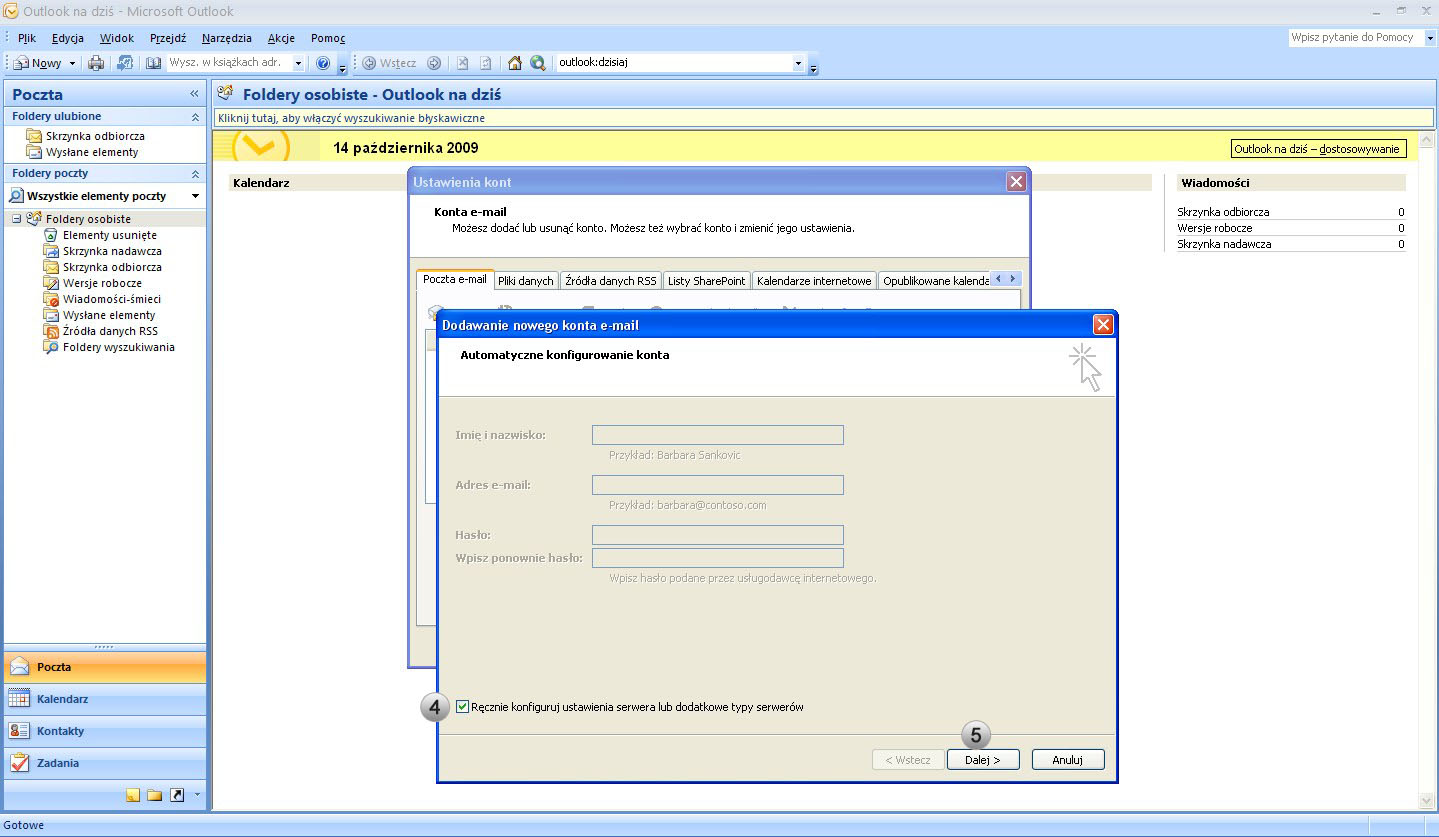This screenshot has width=1439, height=837.
Task: Click the blue Help question mark icon
Action: pos(323,63)
